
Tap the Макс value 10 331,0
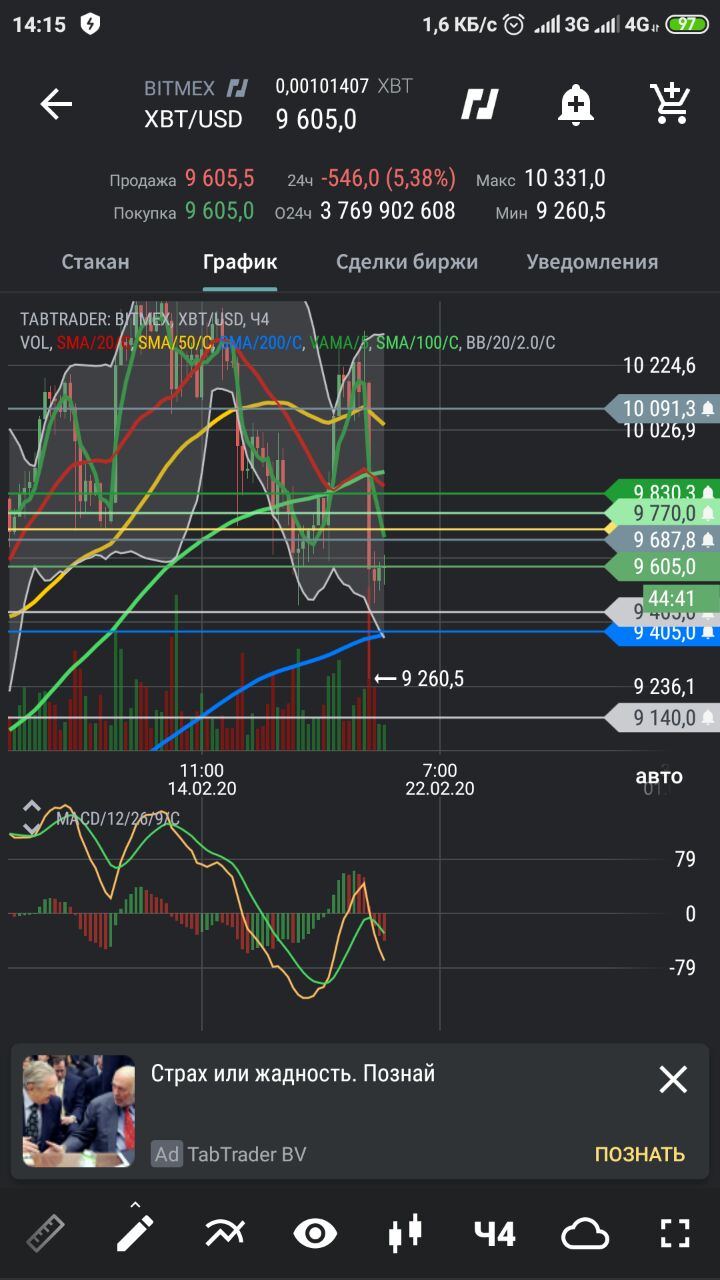point(565,179)
